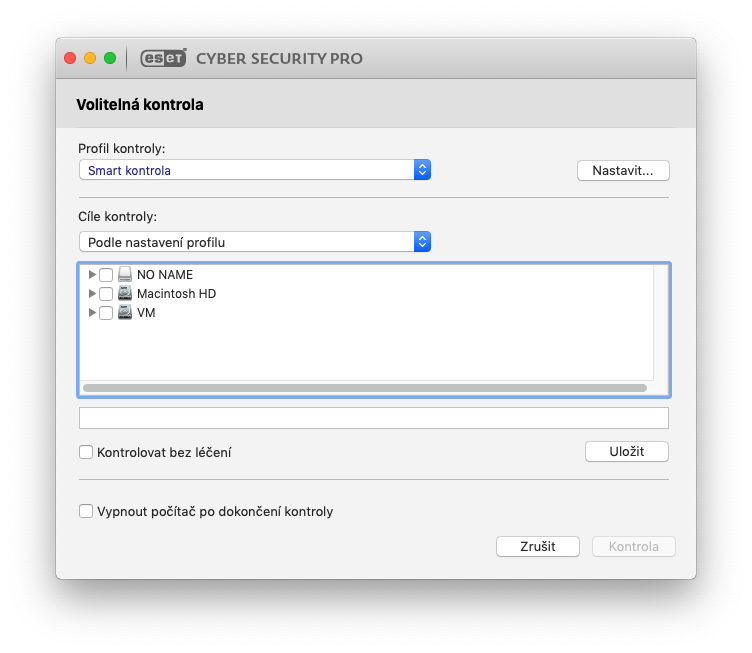Click the NO NAME drive icon

point(125,274)
